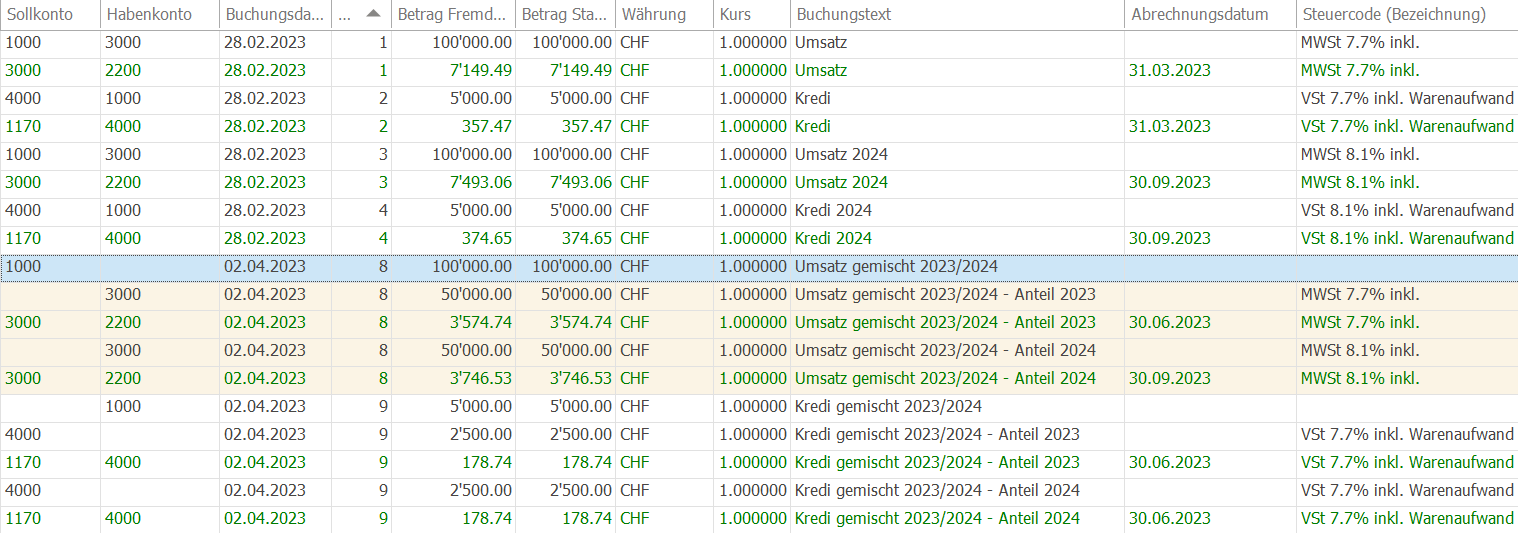
Task: Click the Buchungstext column header
Action: click(x=957, y=14)
